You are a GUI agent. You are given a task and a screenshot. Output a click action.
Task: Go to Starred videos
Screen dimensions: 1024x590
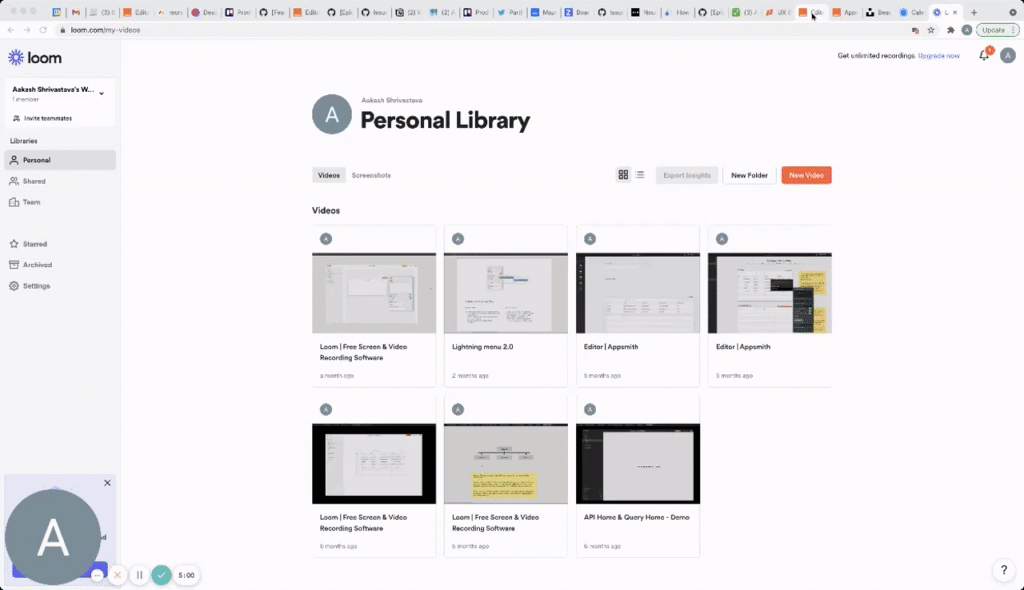[x=59, y=244]
